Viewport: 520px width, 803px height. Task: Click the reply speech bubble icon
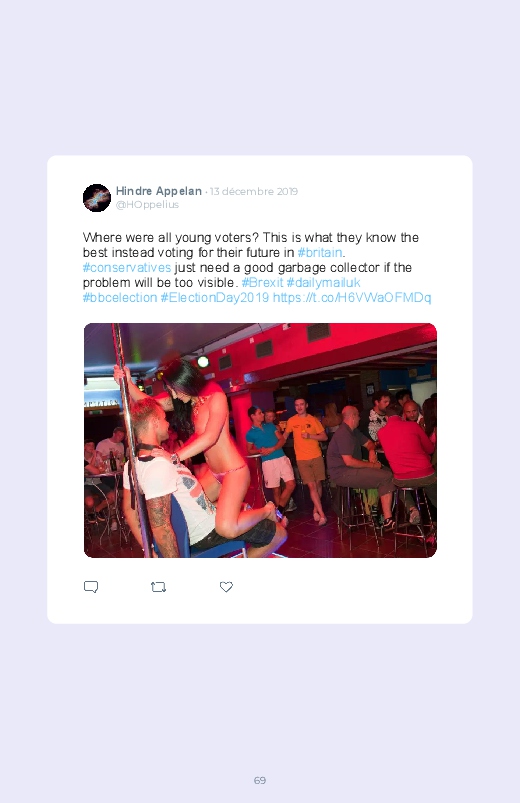pyautogui.click(x=91, y=587)
